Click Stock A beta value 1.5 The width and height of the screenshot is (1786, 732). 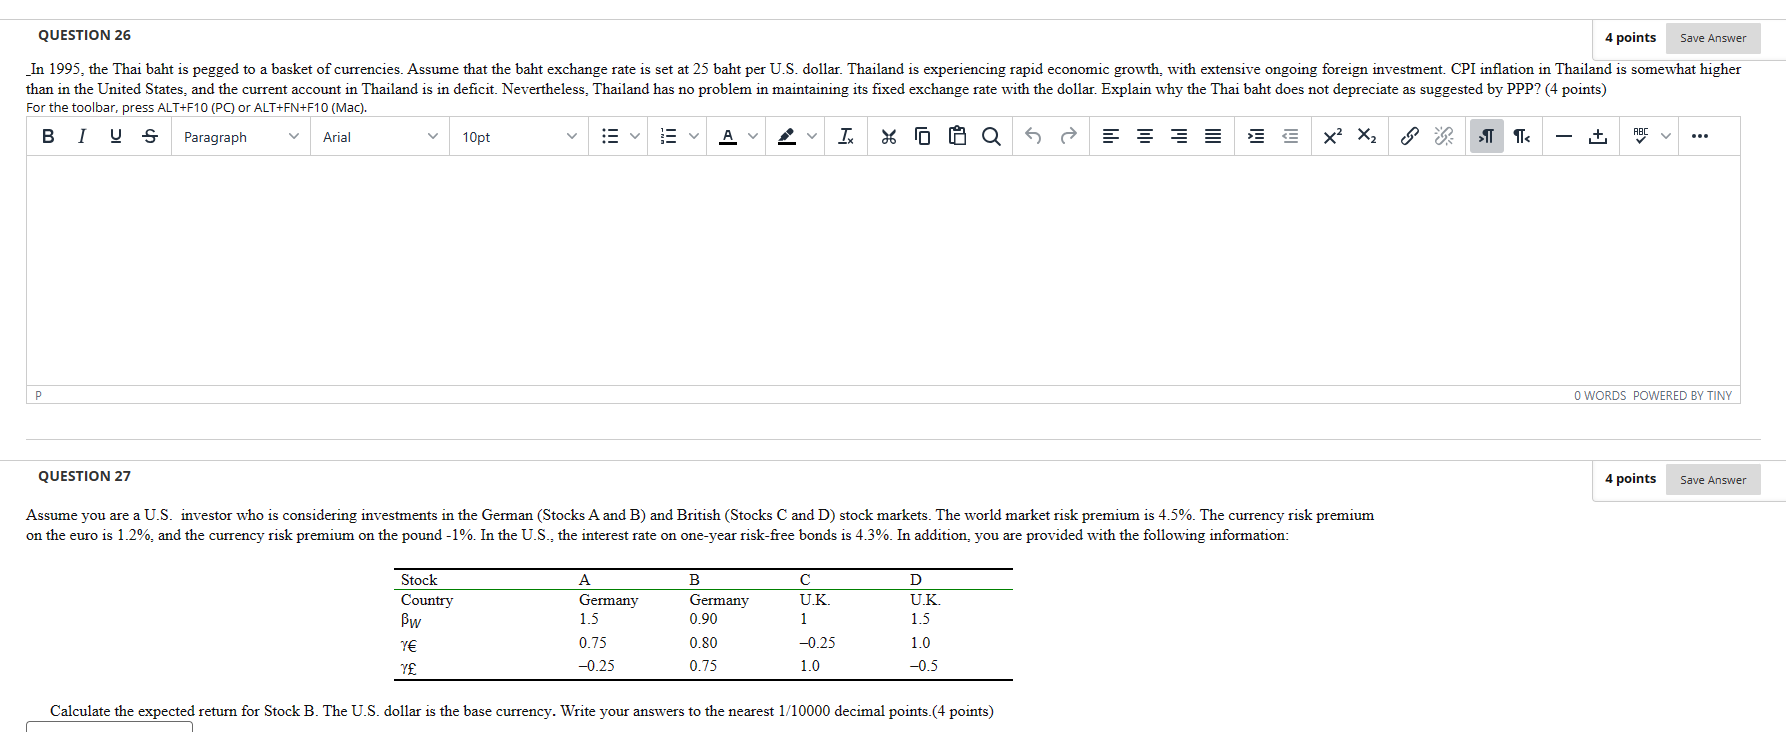pyautogui.click(x=588, y=619)
